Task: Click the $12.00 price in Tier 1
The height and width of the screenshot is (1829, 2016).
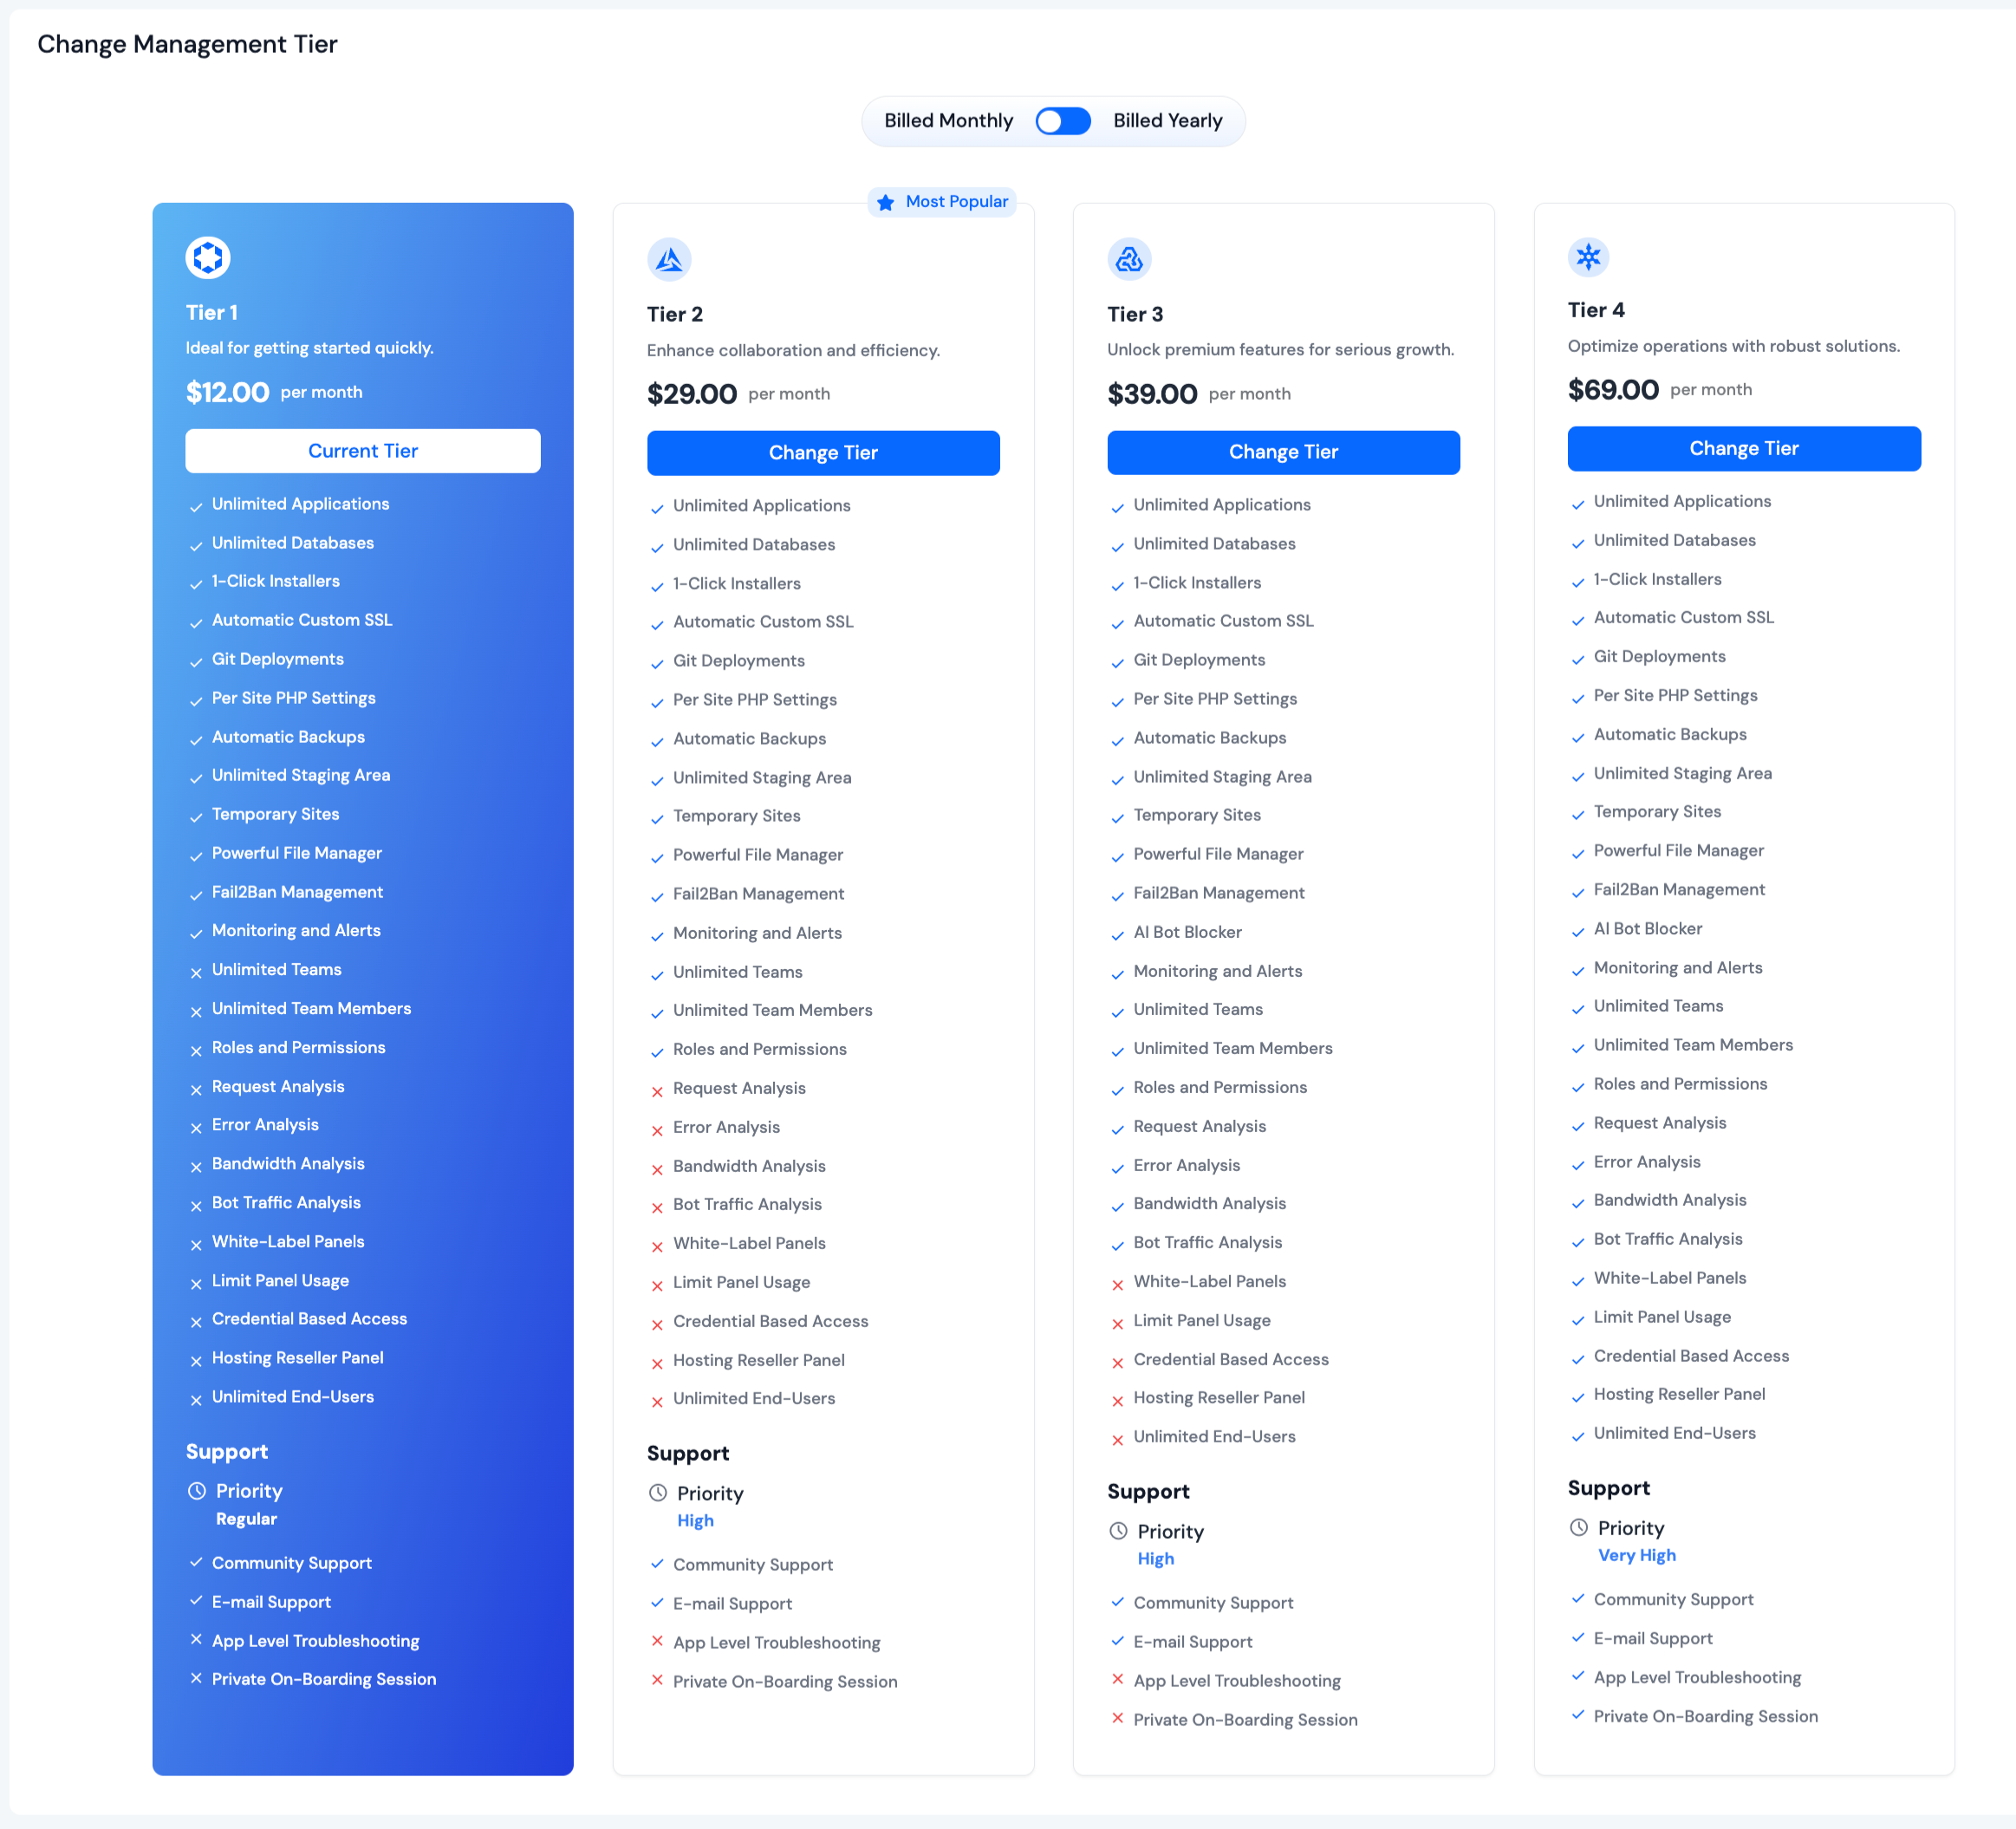Action: pyautogui.click(x=227, y=392)
